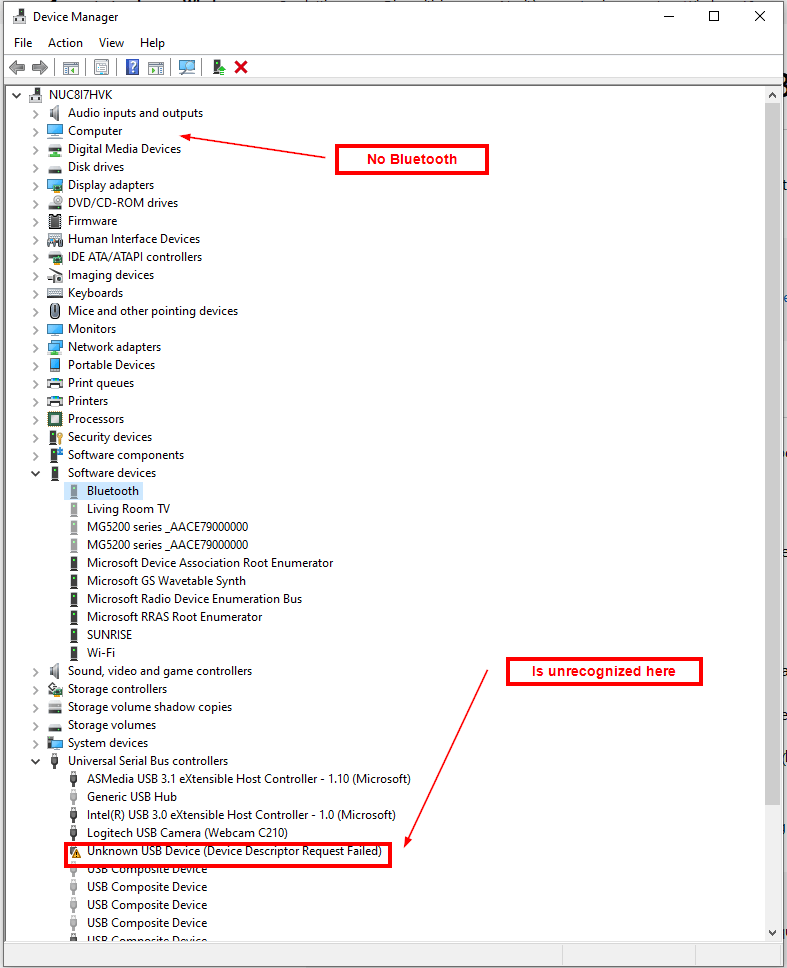The width and height of the screenshot is (787, 968).
Task: Expand the Disk drives category
Action: pyautogui.click(x=35, y=167)
